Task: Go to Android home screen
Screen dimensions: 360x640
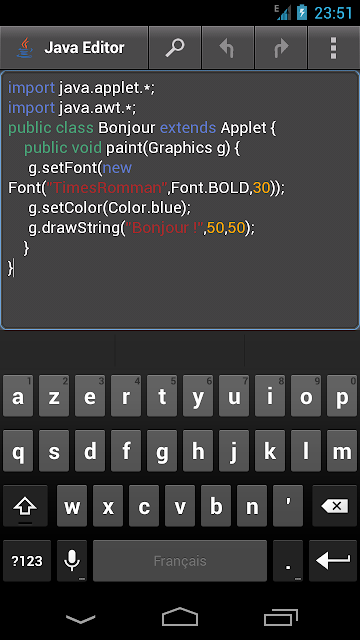Action: tap(180, 616)
